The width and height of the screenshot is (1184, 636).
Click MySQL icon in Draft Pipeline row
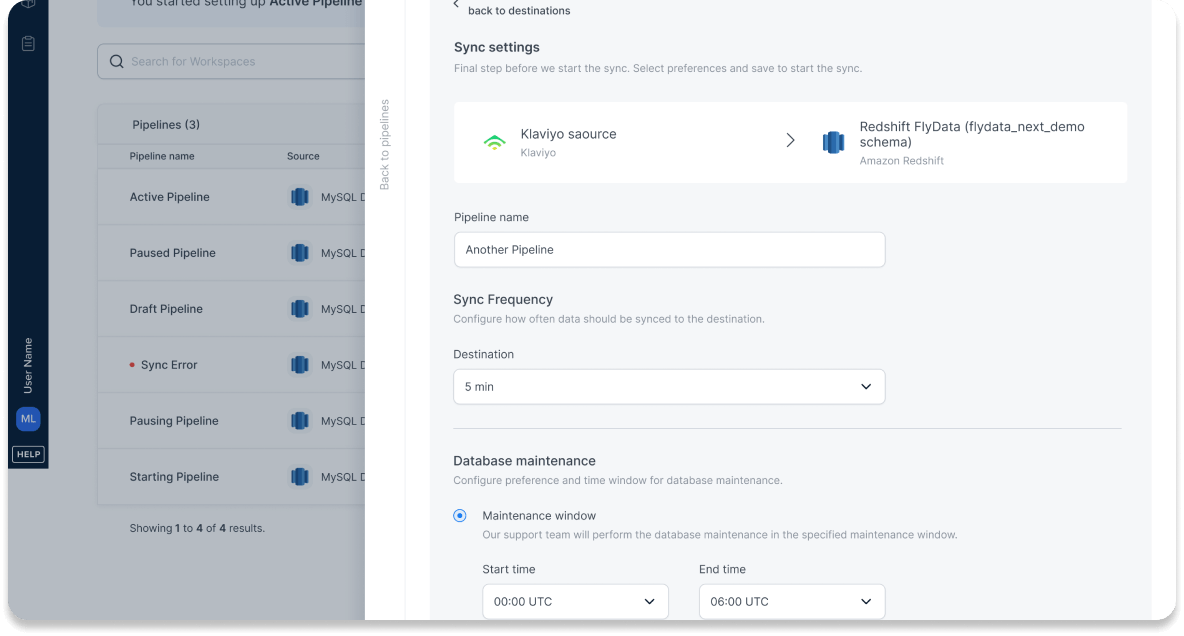299,309
